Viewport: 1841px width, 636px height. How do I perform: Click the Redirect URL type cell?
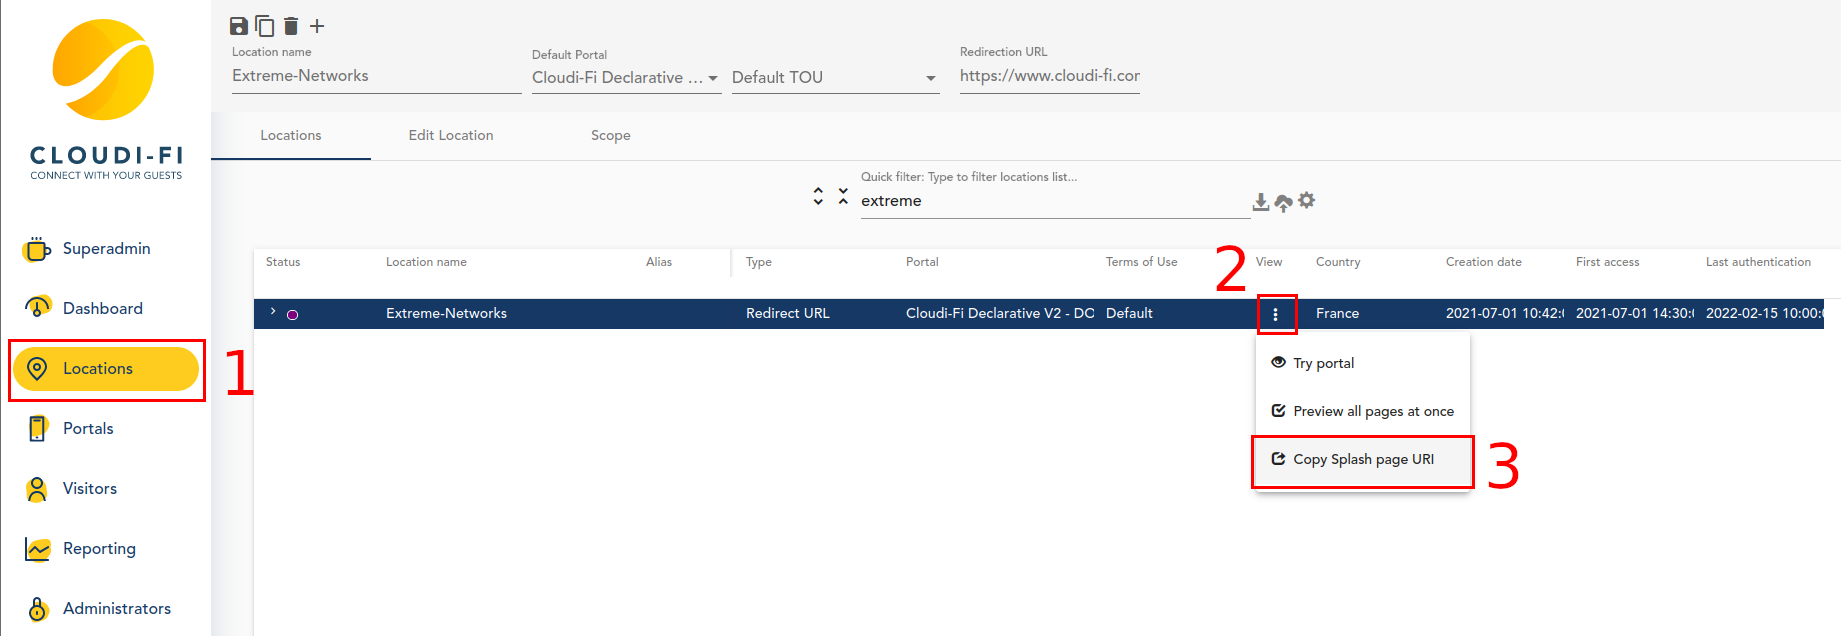pyautogui.click(x=788, y=313)
